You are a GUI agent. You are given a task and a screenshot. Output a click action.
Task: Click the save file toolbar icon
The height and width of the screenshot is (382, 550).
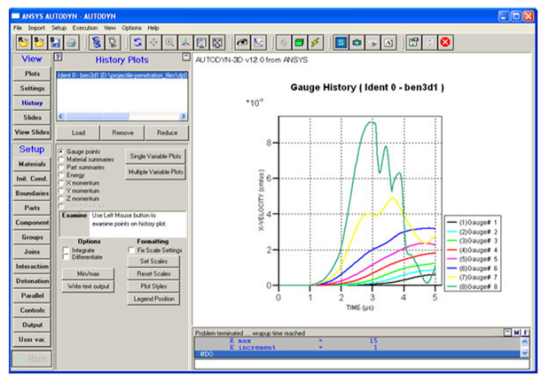(55, 42)
